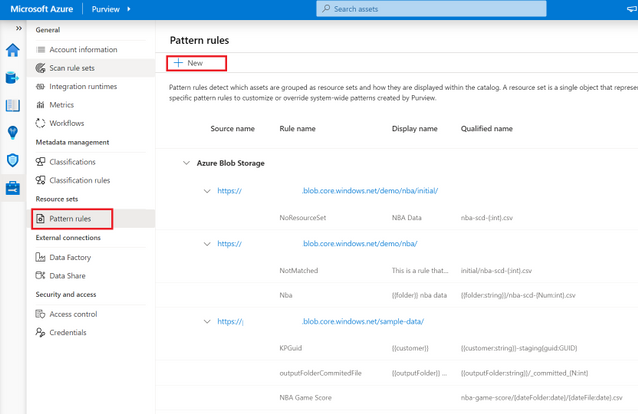638x414 pixels.
Task: Open the Management briefcase icon in rail
Action: click(x=13, y=188)
